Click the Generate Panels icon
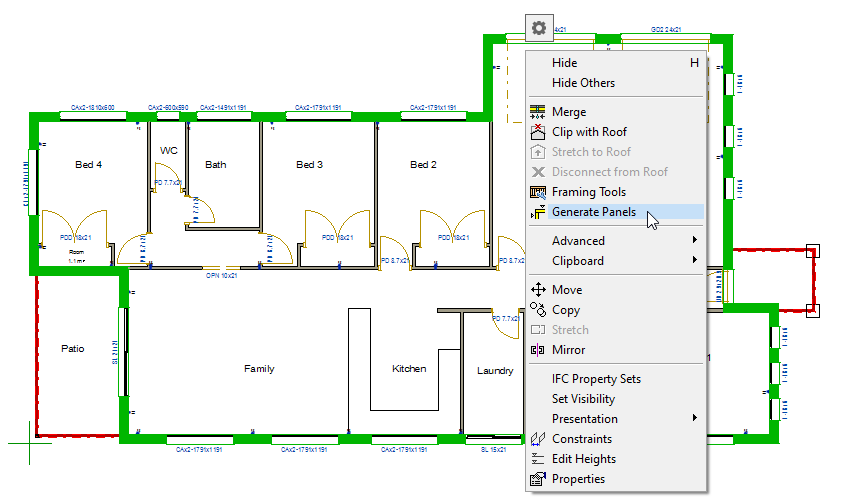The image size is (849, 504). coord(537,212)
